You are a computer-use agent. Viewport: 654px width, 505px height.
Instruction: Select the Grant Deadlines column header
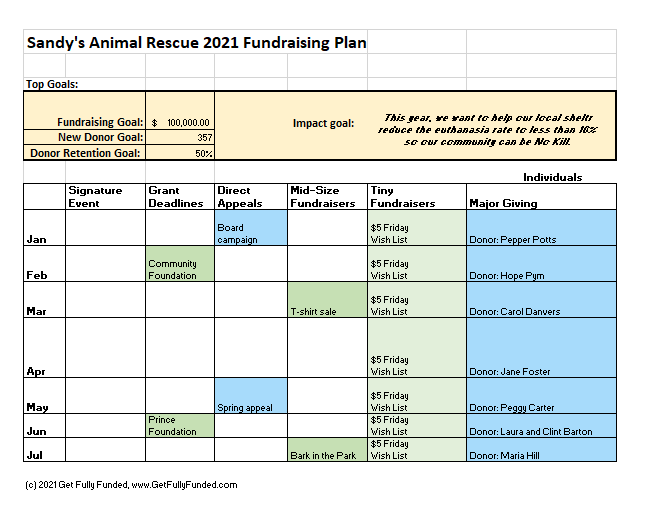point(180,197)
